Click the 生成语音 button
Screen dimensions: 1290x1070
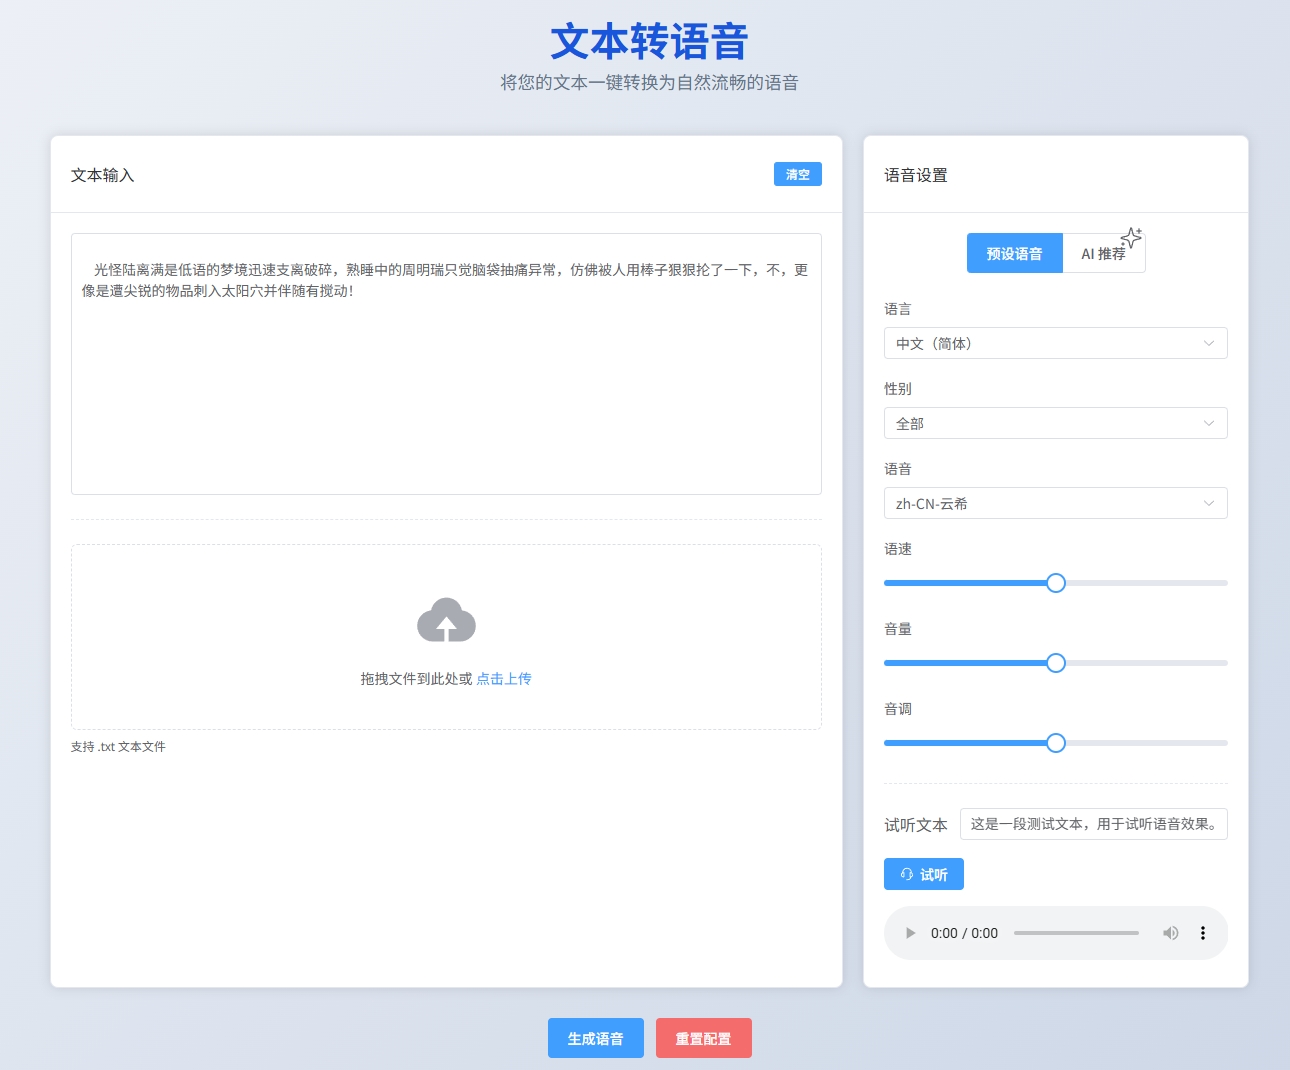pyautogui.click(x=595, y=1039)
